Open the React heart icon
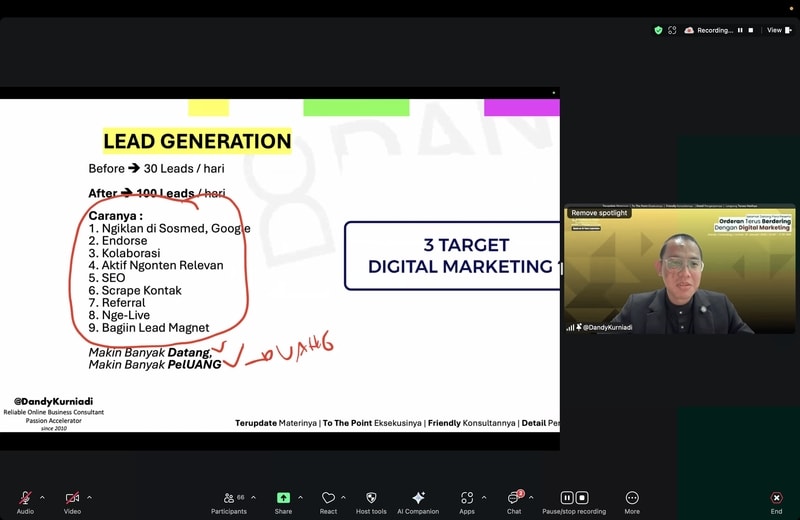Image resolution: width=800 pixels, height=520 pixels. point(328,498)
